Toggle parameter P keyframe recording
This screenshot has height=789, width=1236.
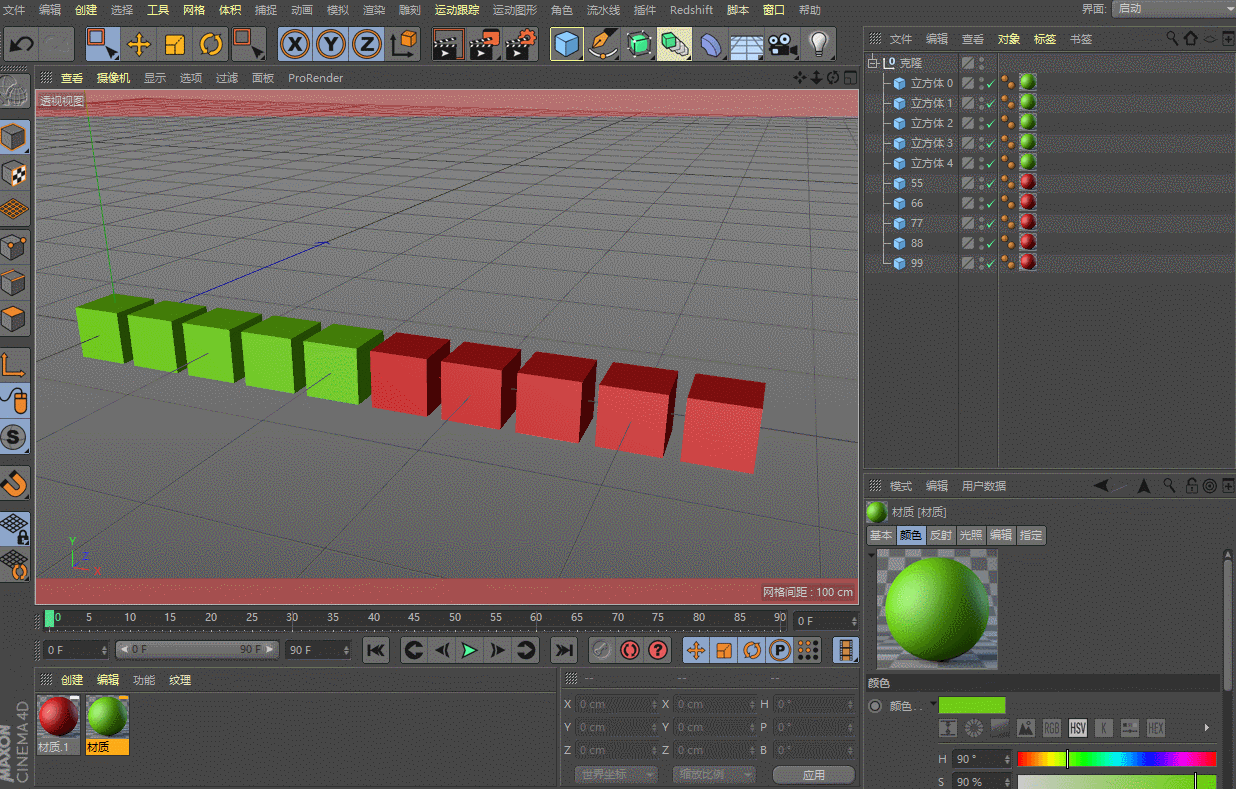point(780,650)
